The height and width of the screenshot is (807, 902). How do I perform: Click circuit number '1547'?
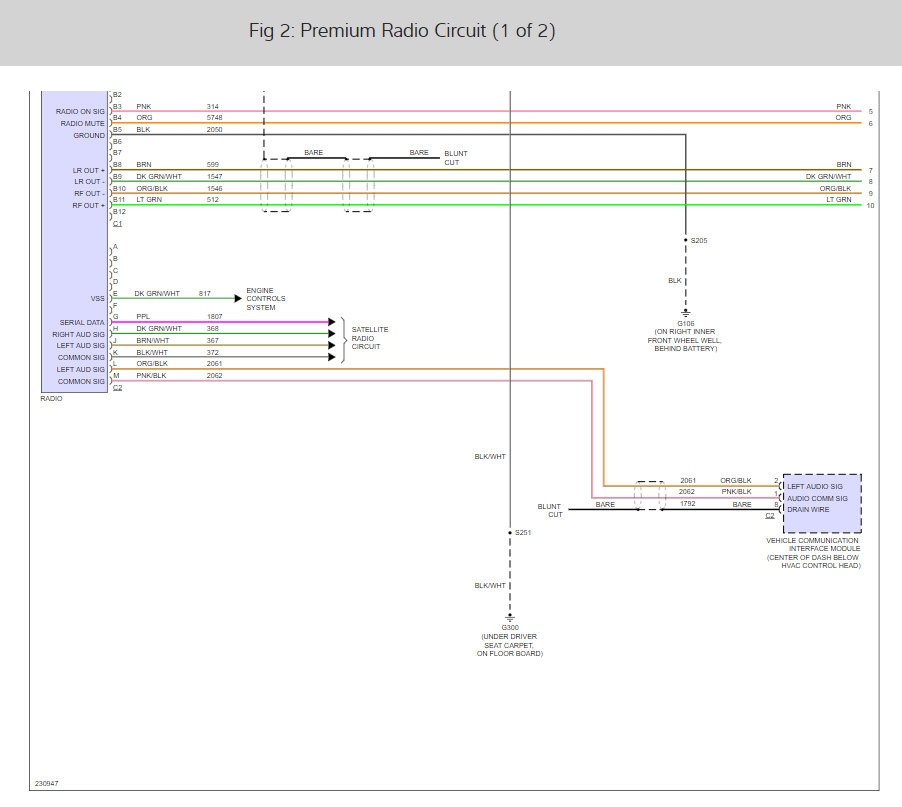[215, 177]
